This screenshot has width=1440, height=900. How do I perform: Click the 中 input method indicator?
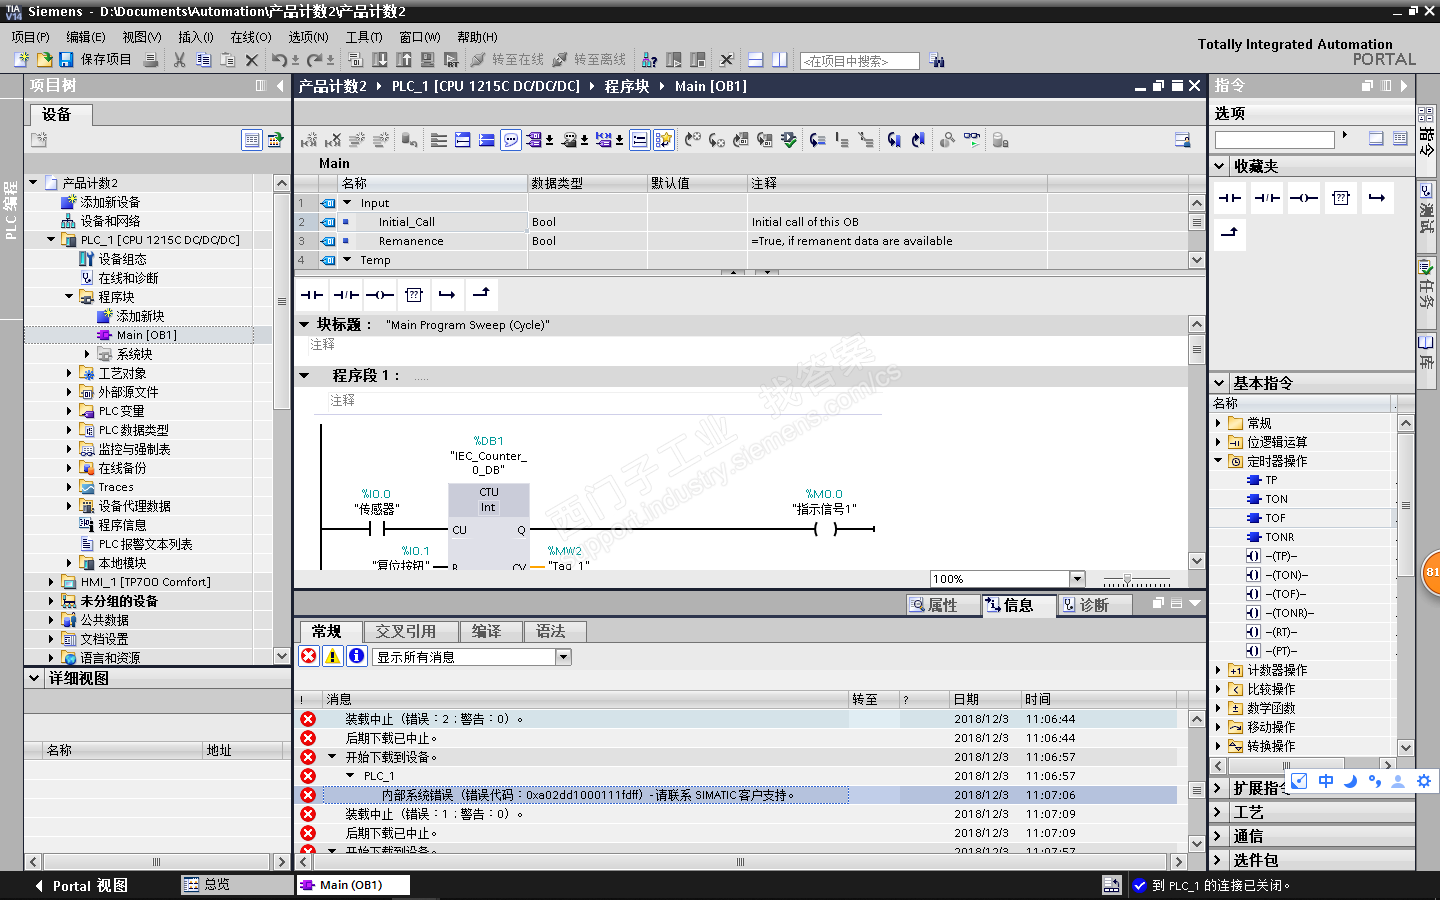tap(1326, 781)
